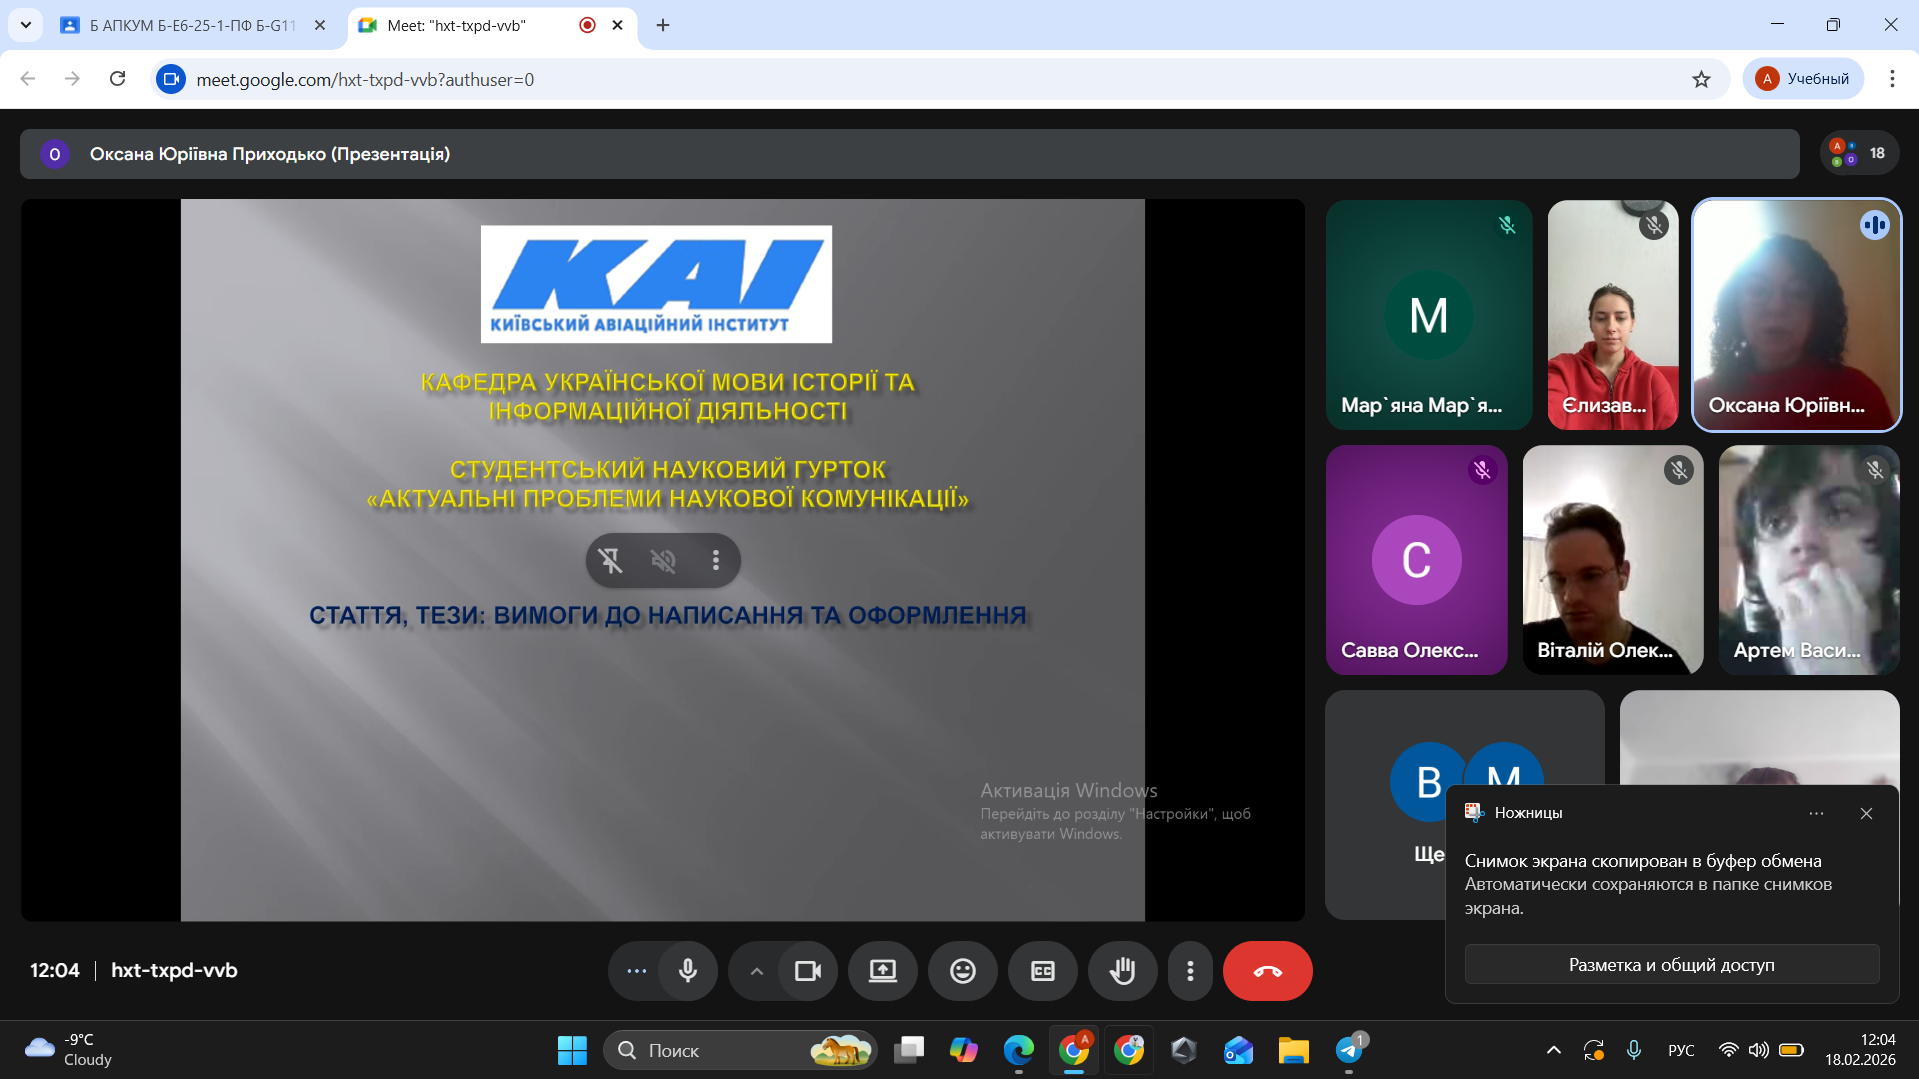The width and height of the screenshot is (1919, 1079).
Task: Toggle closed captions
Action: [x=1042, y=971]
